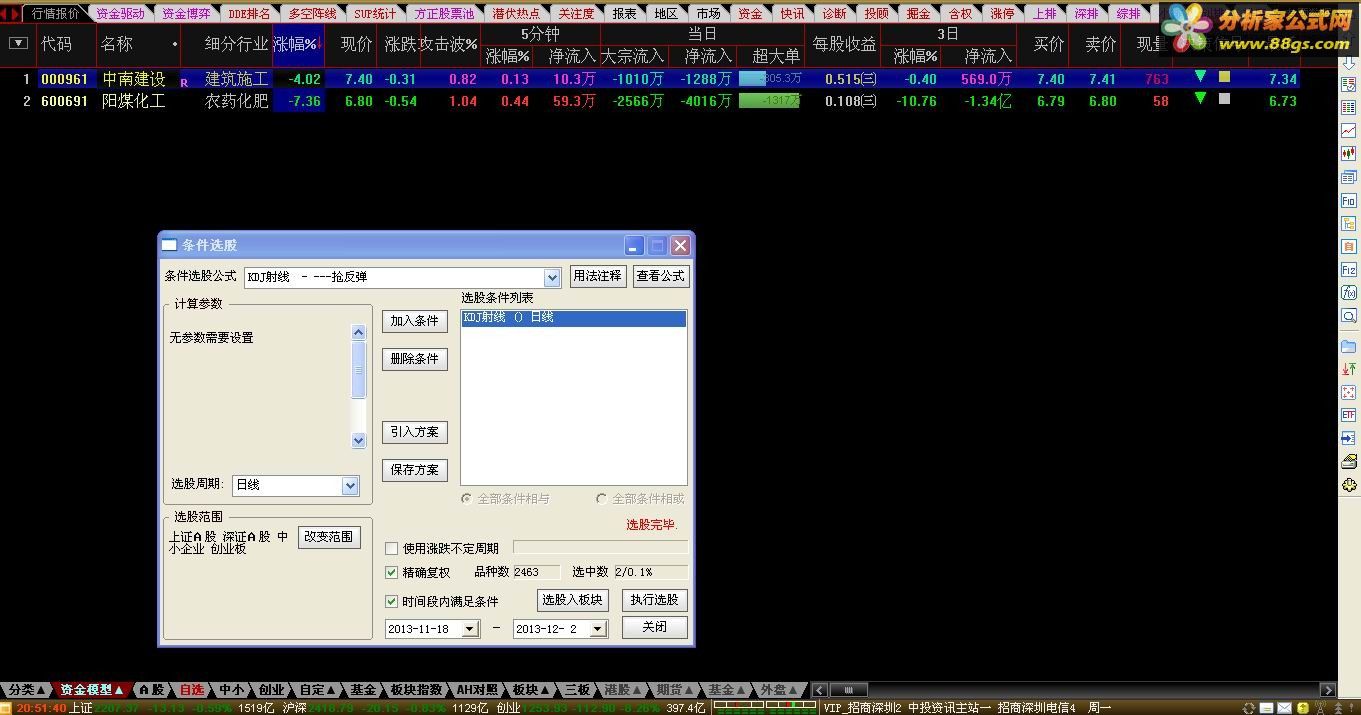
Task: Switch to the 资金驱动 top tab
Action: [x=121, y=14]
